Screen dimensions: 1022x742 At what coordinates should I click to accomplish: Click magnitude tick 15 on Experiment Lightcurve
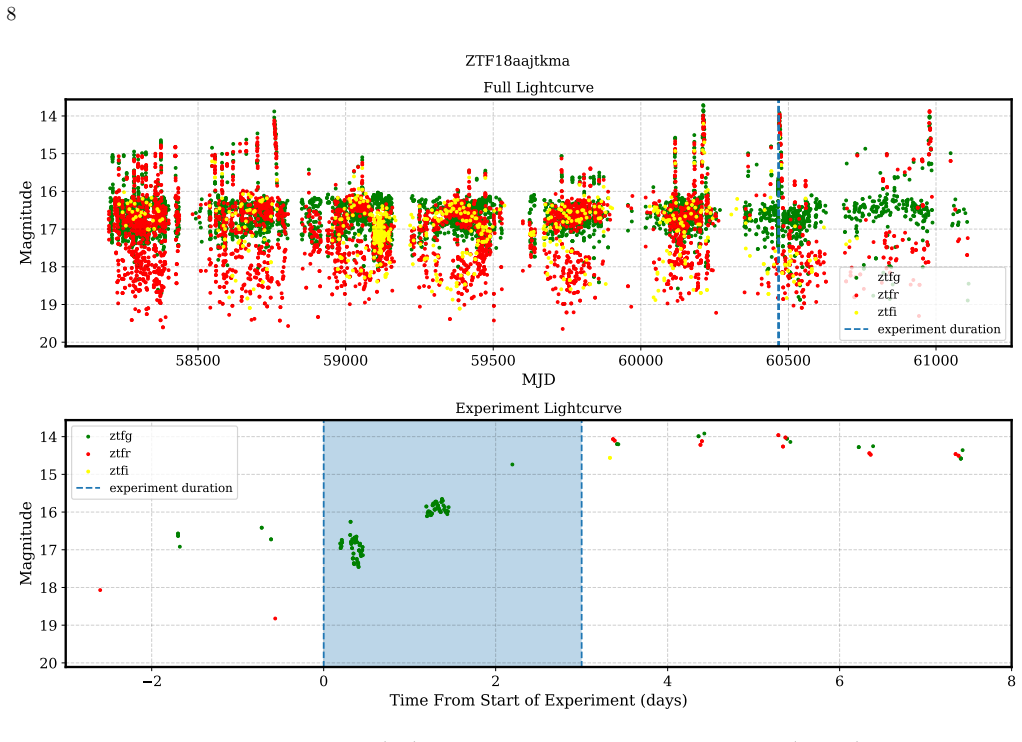48,475
